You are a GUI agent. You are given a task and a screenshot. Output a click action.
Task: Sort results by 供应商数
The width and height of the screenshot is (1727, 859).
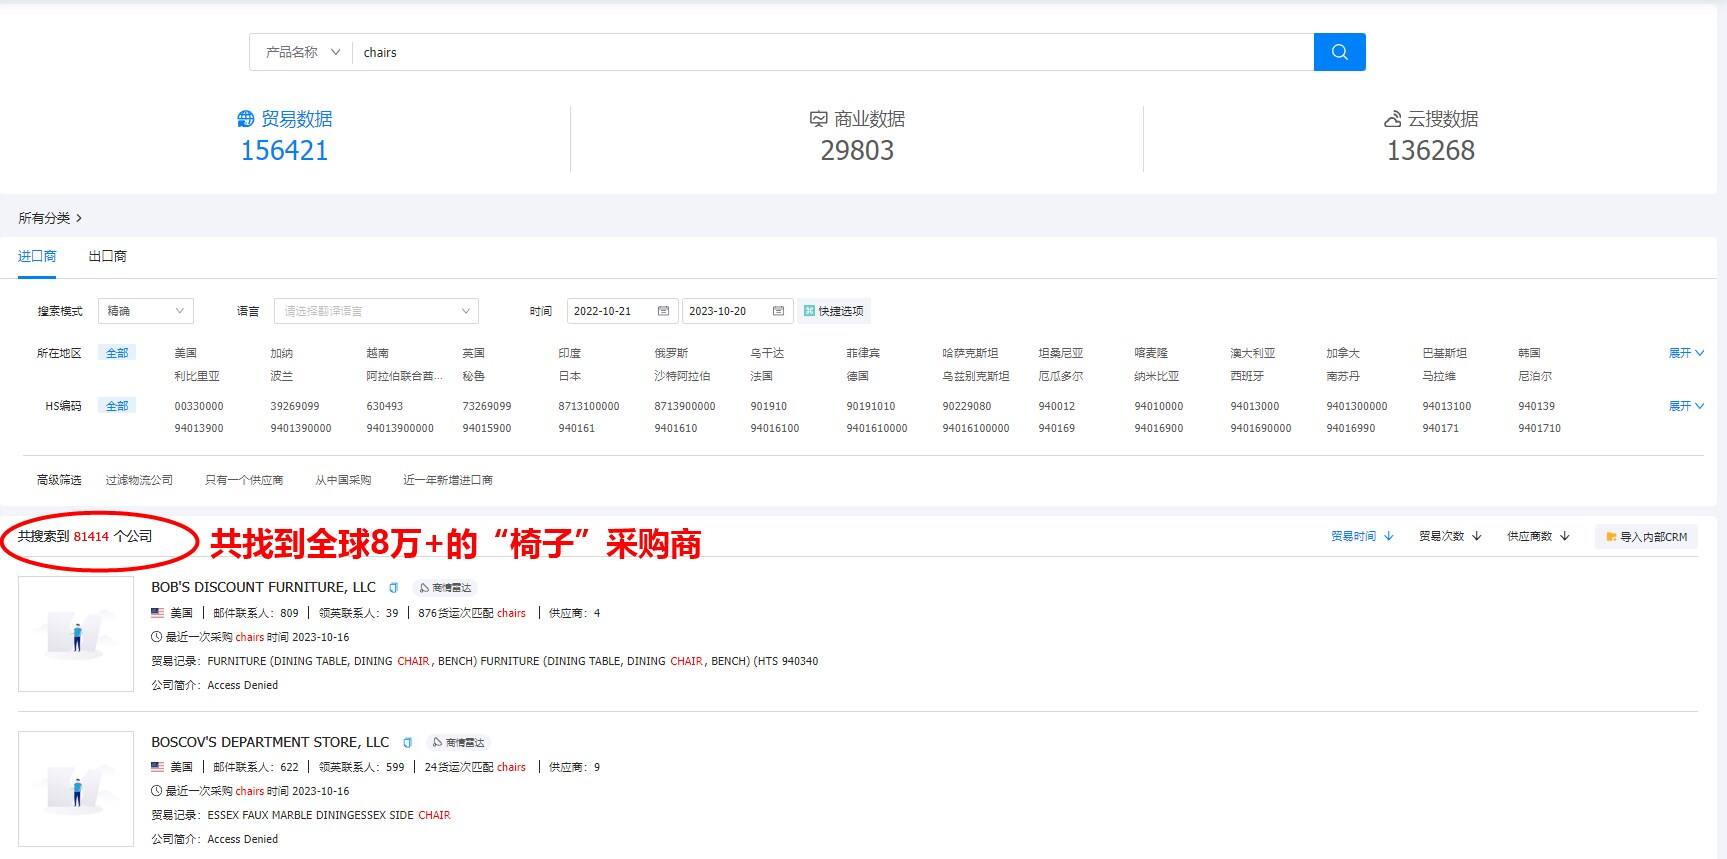[1538, 537]
